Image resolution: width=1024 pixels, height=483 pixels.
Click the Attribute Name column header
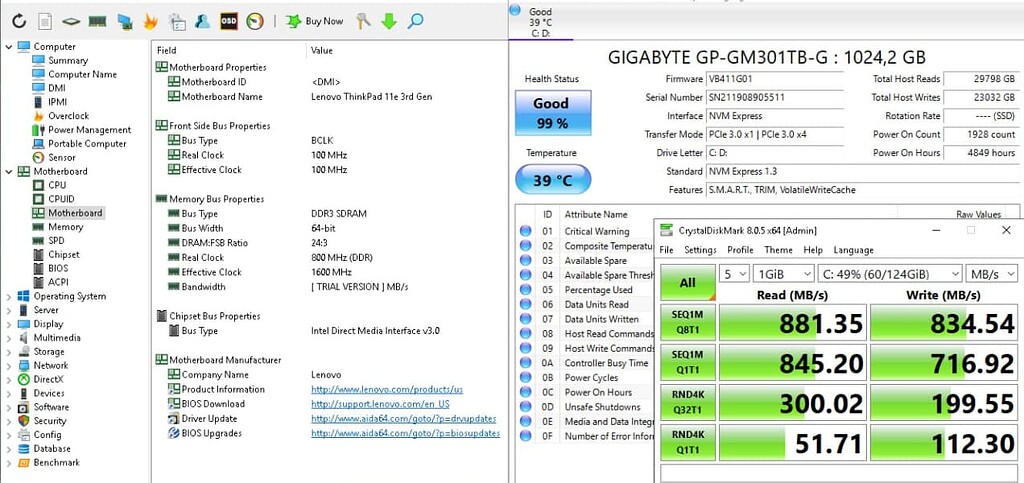[x=596, y=214]
